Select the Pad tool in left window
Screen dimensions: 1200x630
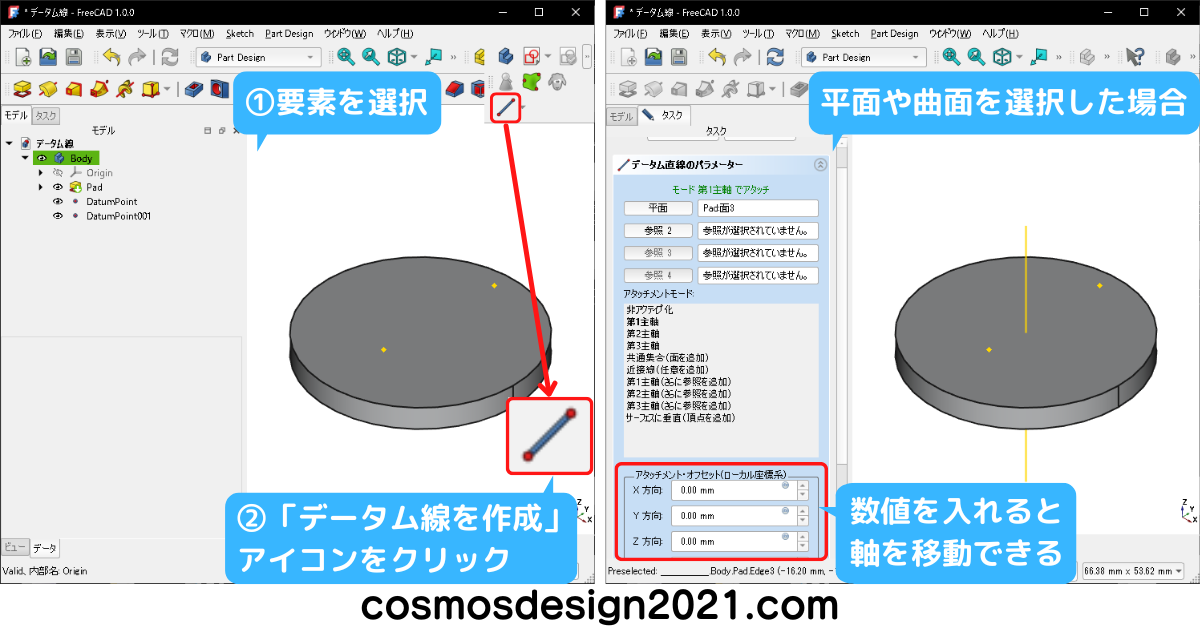(x=22, y=90)
